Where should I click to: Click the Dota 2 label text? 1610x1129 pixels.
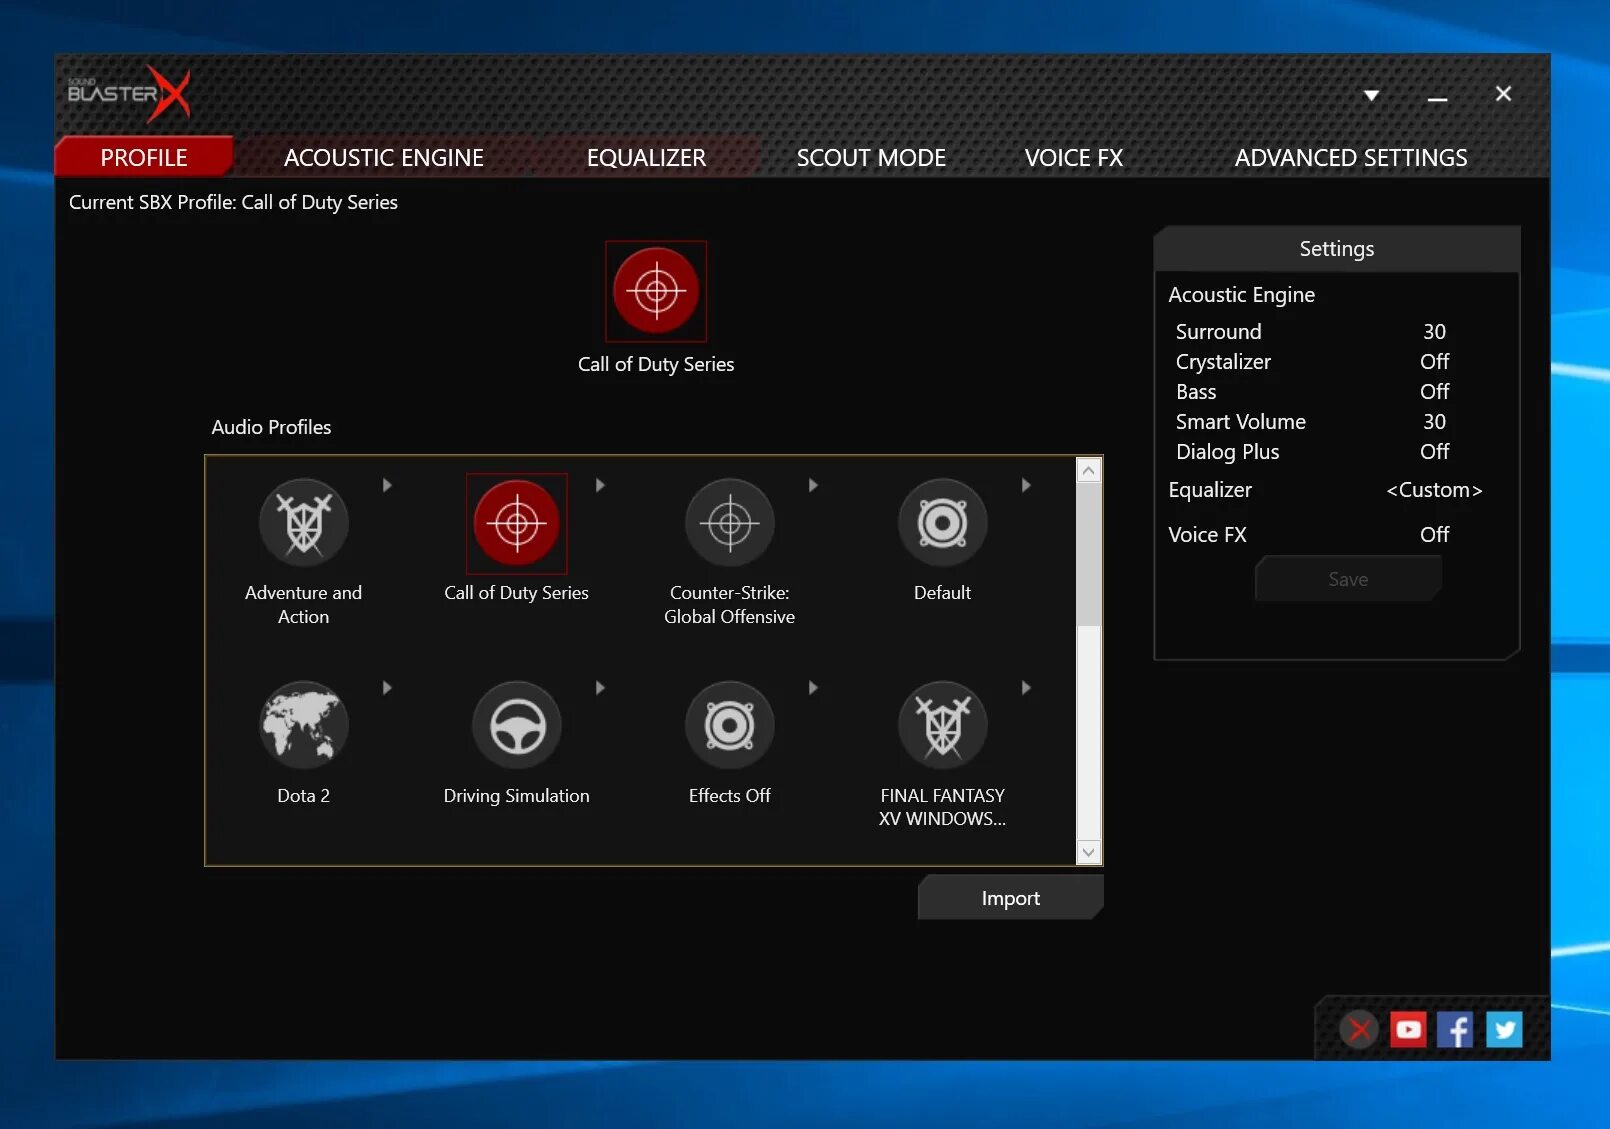(x=303, y=796)
